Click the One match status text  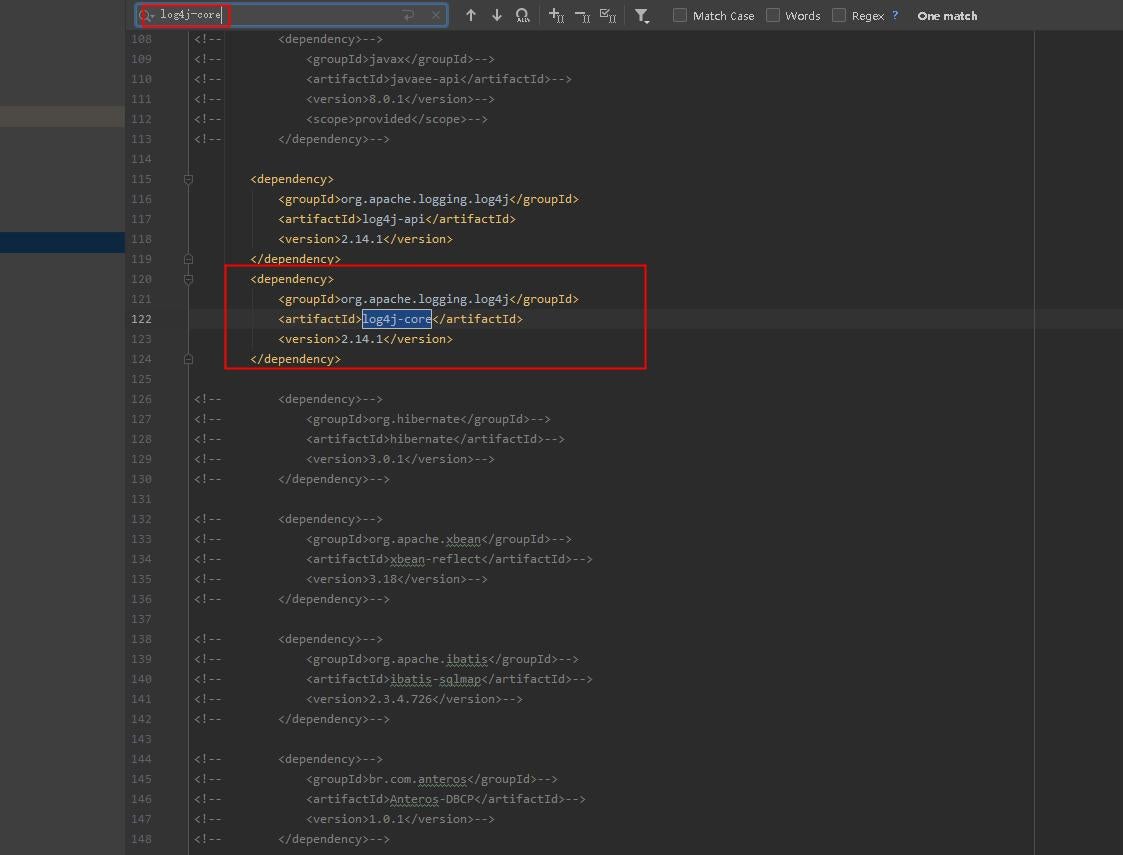947,16
